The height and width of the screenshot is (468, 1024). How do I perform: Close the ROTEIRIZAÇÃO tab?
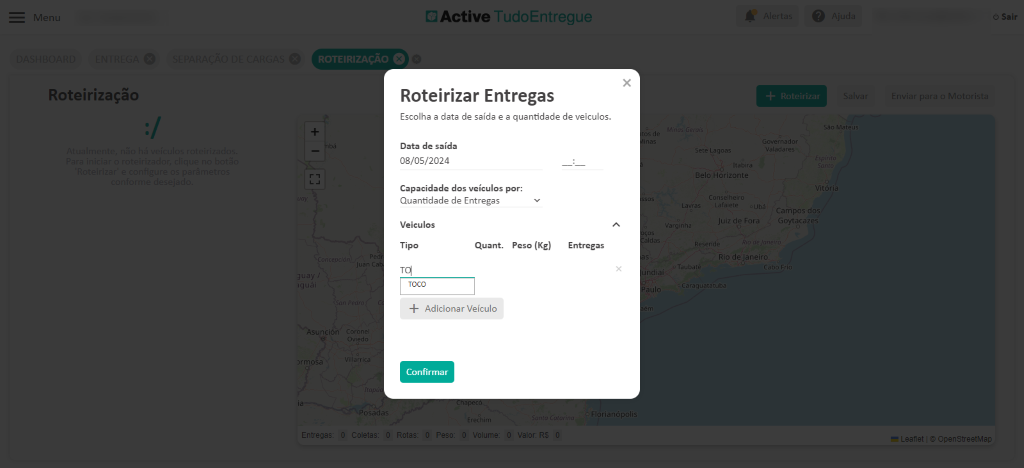point(399,59)
